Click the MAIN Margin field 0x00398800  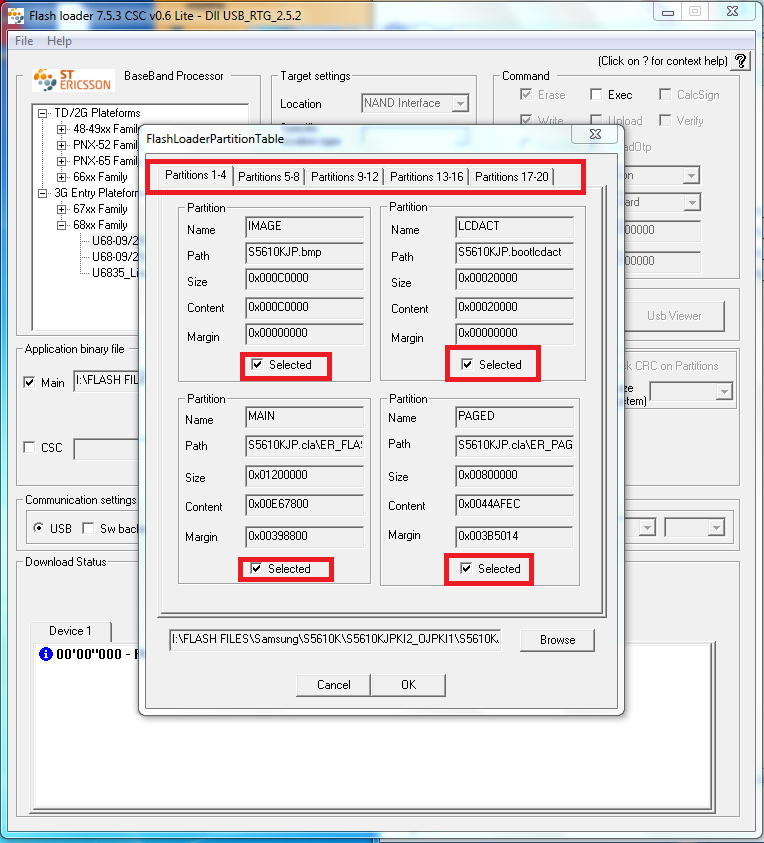(x=304, y=537)
